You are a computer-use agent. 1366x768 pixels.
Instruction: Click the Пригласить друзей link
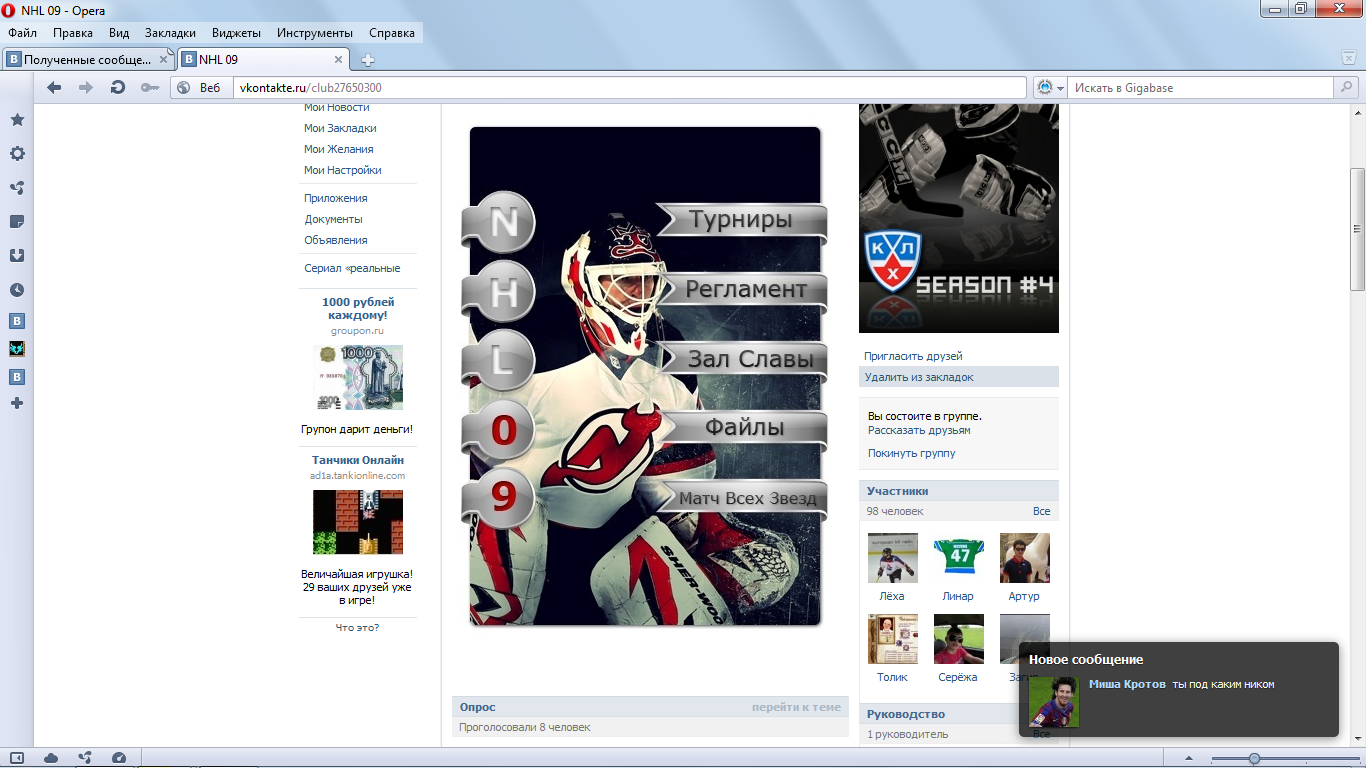pyautogui.click(x=913, y=356)
